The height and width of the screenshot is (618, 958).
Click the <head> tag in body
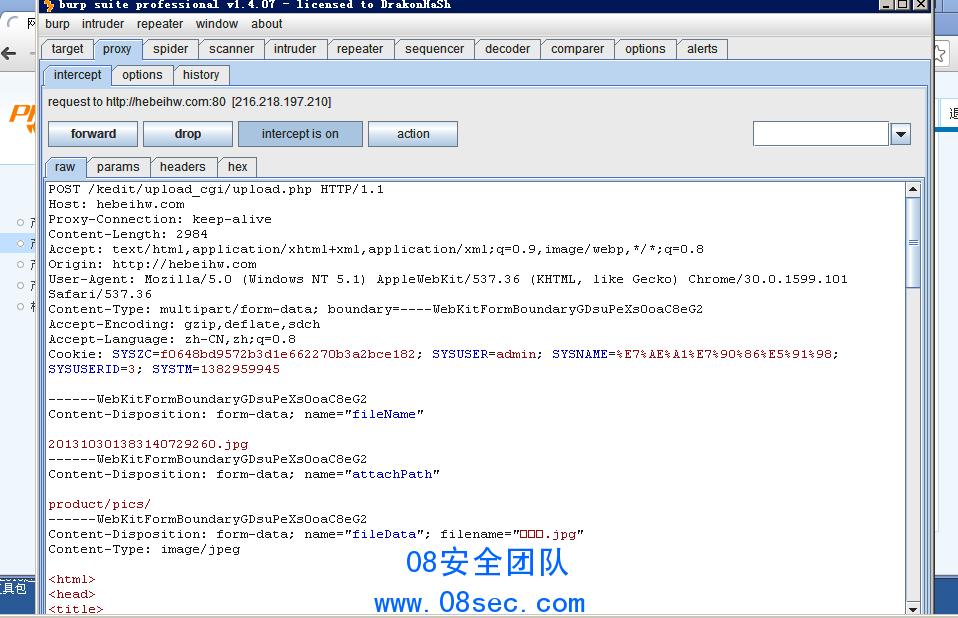coord(71,594)
